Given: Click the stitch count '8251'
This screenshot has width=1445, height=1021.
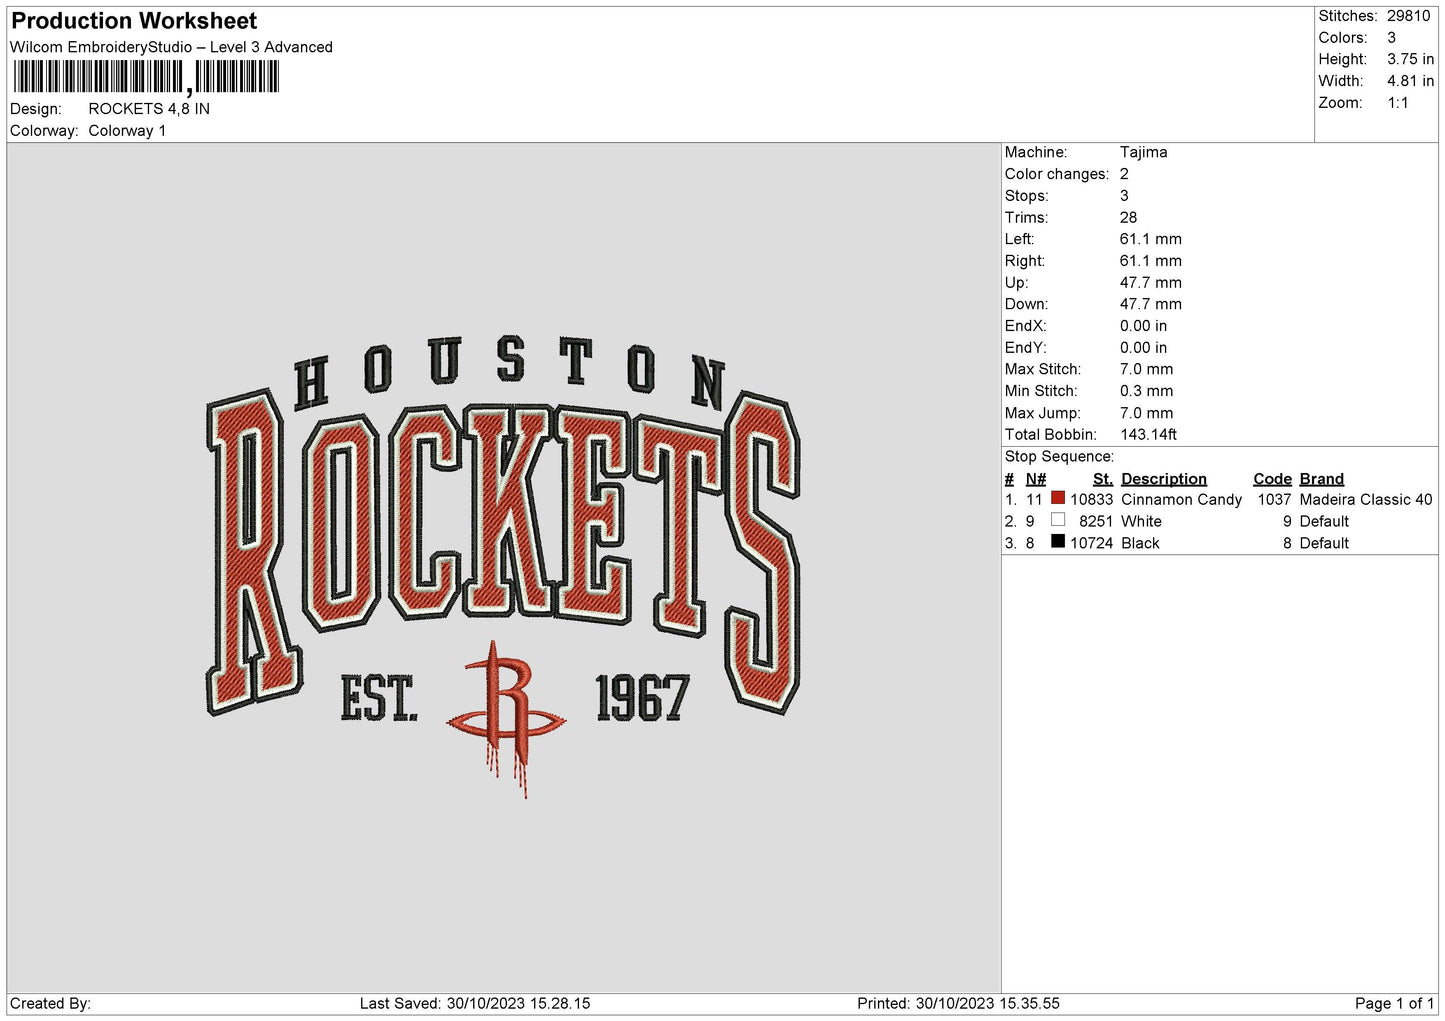Looking at the screenshot, I should (x=1096, y=522).
